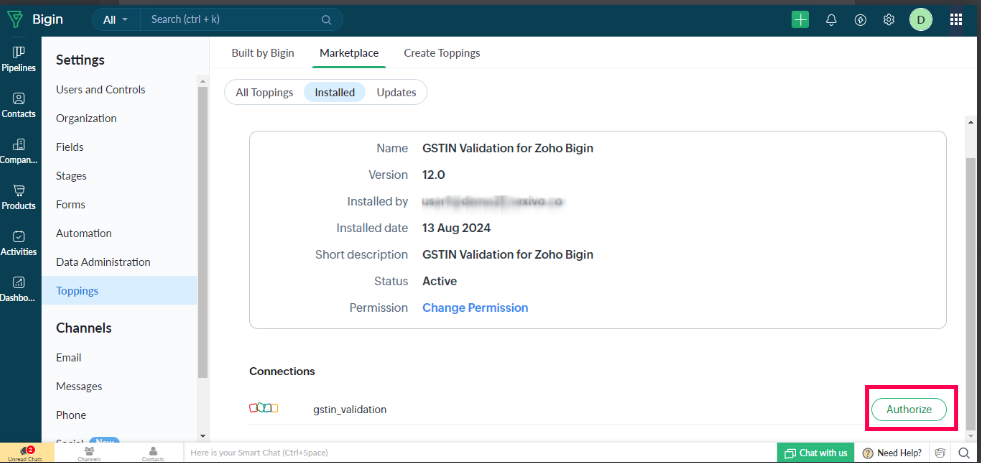Image resolution: width=981 pixels, height=463 pixels.
Task: Click installed date 13 Aug 2024
Action: click(x=456, y=228)
